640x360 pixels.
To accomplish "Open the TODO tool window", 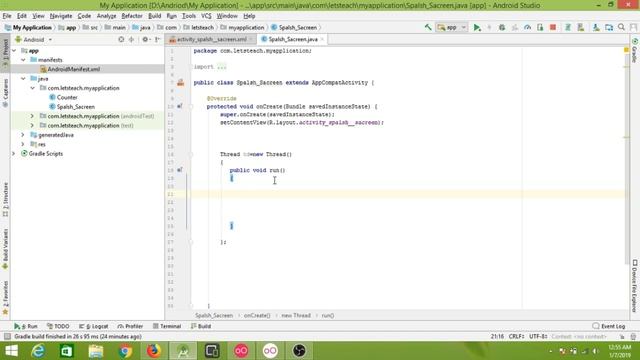I will (58, 327).
